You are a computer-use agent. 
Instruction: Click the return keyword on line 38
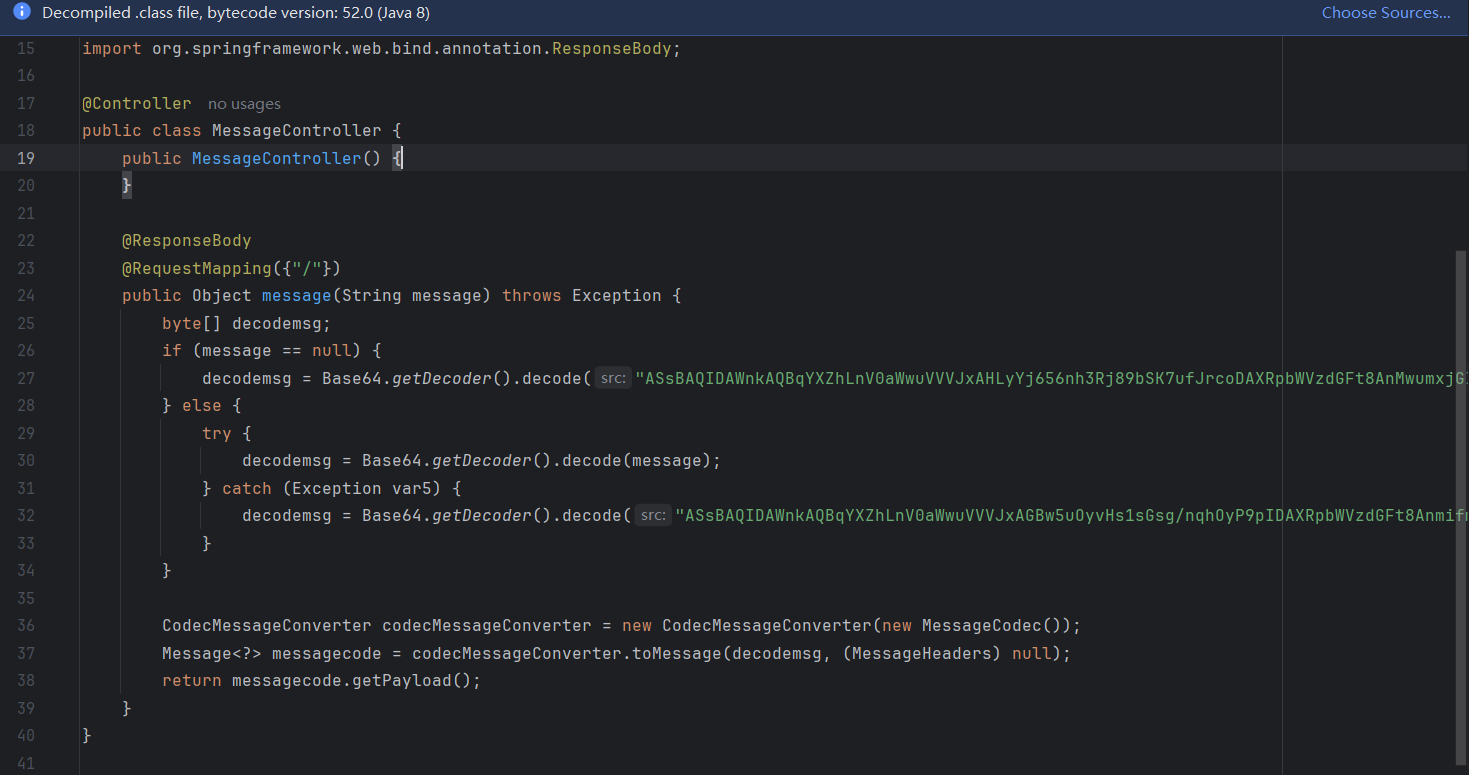(x=191, y=680)
